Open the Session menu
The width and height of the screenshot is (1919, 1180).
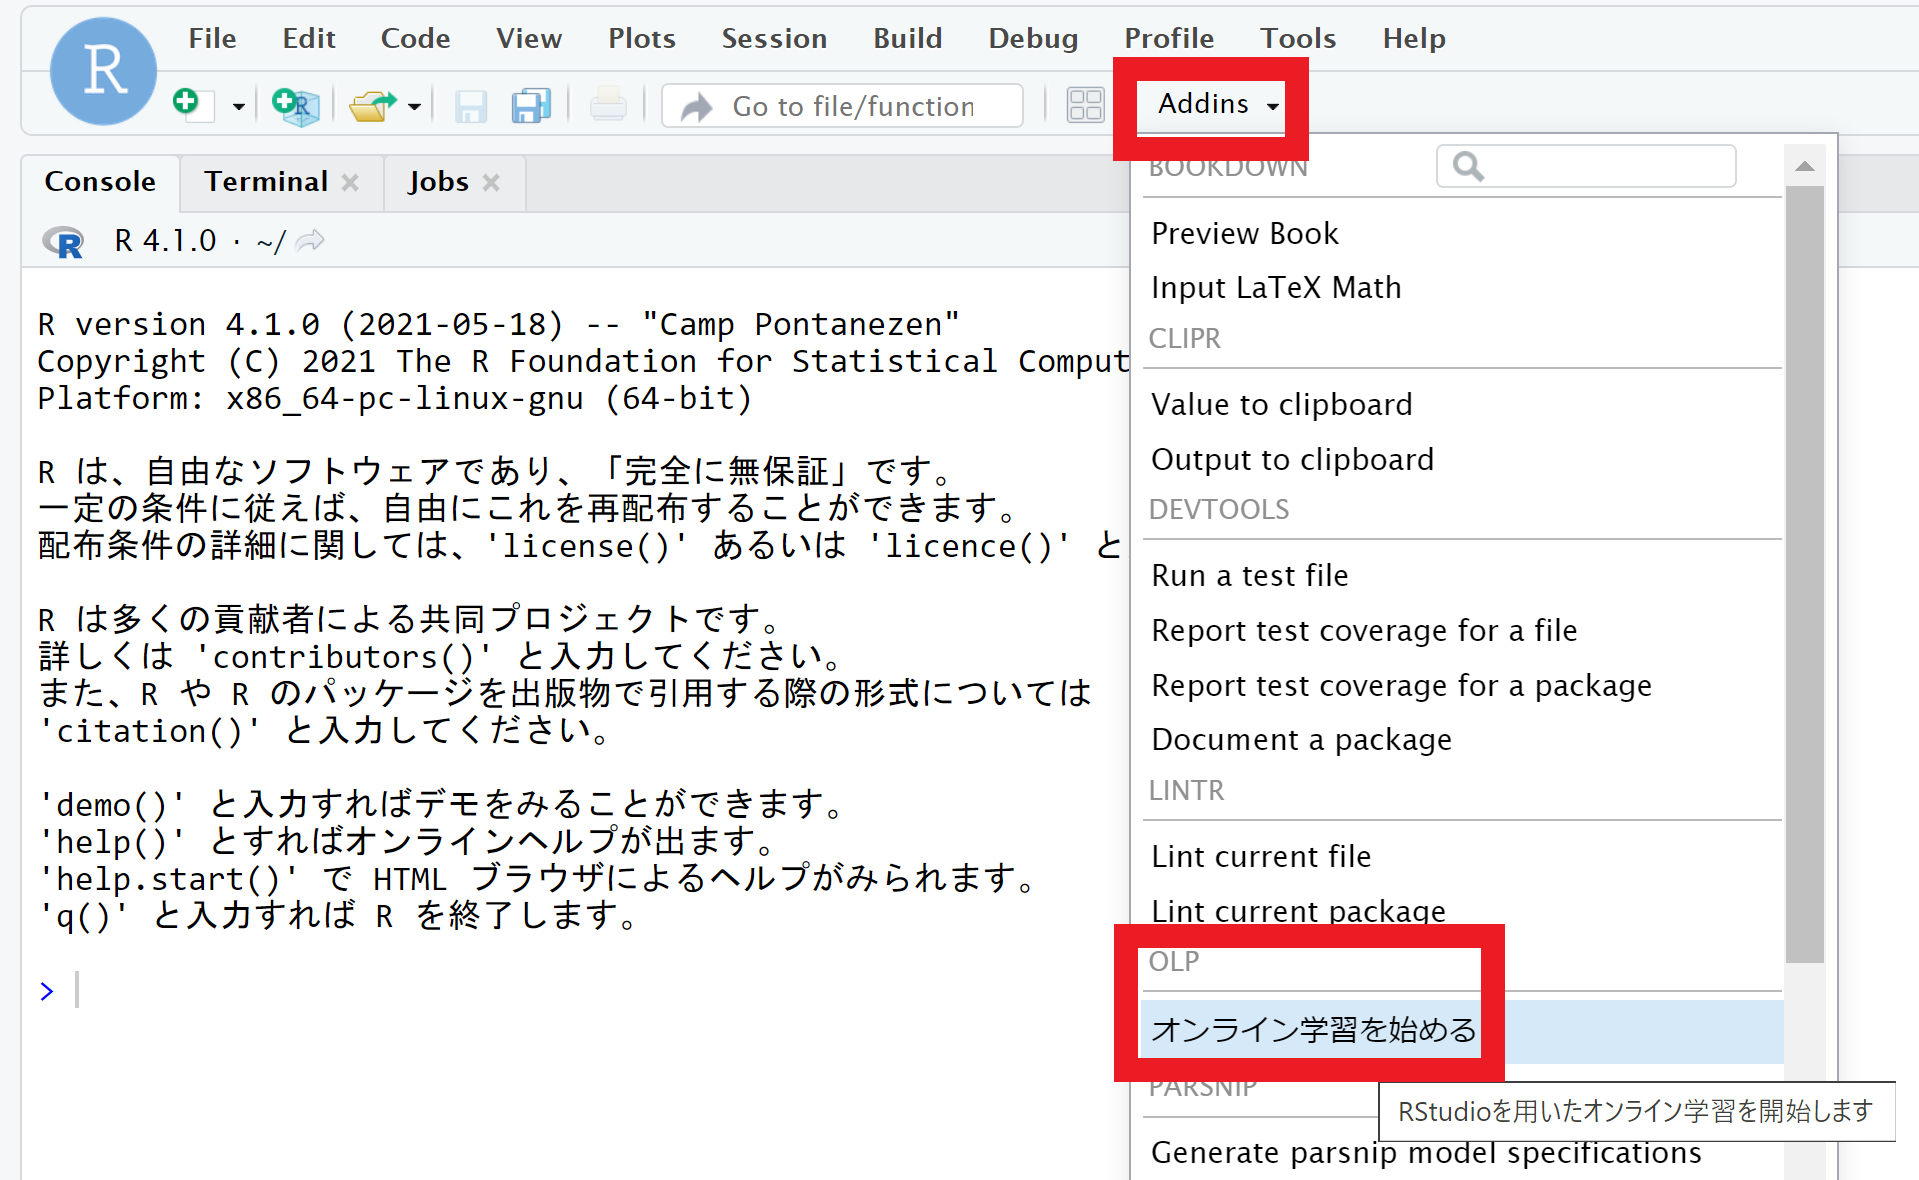pos(774,38)
